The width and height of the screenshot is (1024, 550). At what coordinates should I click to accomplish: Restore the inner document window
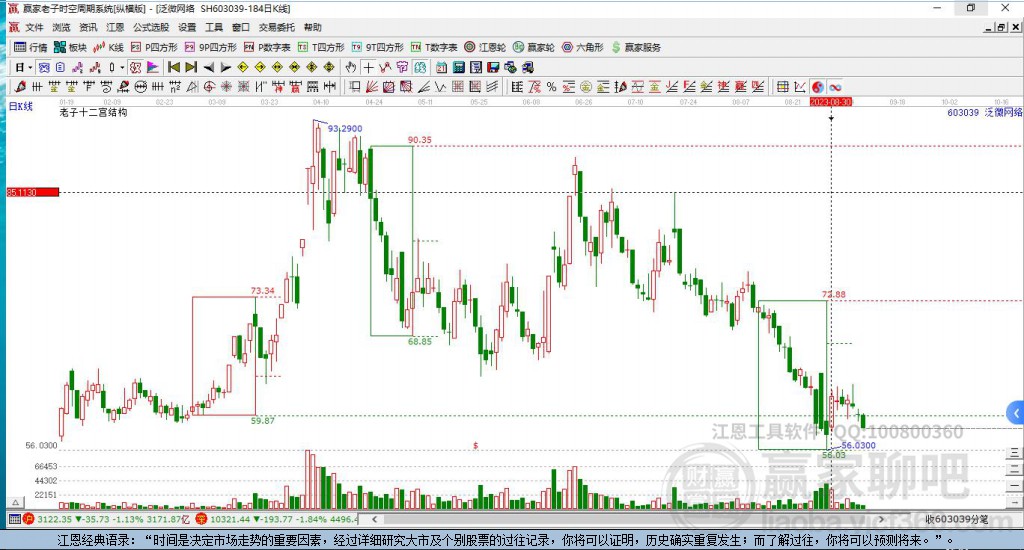tap(1002, 27)
